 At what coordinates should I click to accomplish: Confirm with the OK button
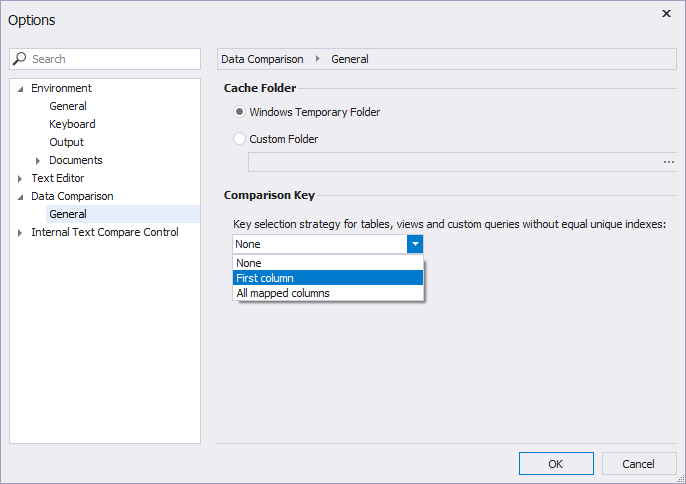(556, 463)
